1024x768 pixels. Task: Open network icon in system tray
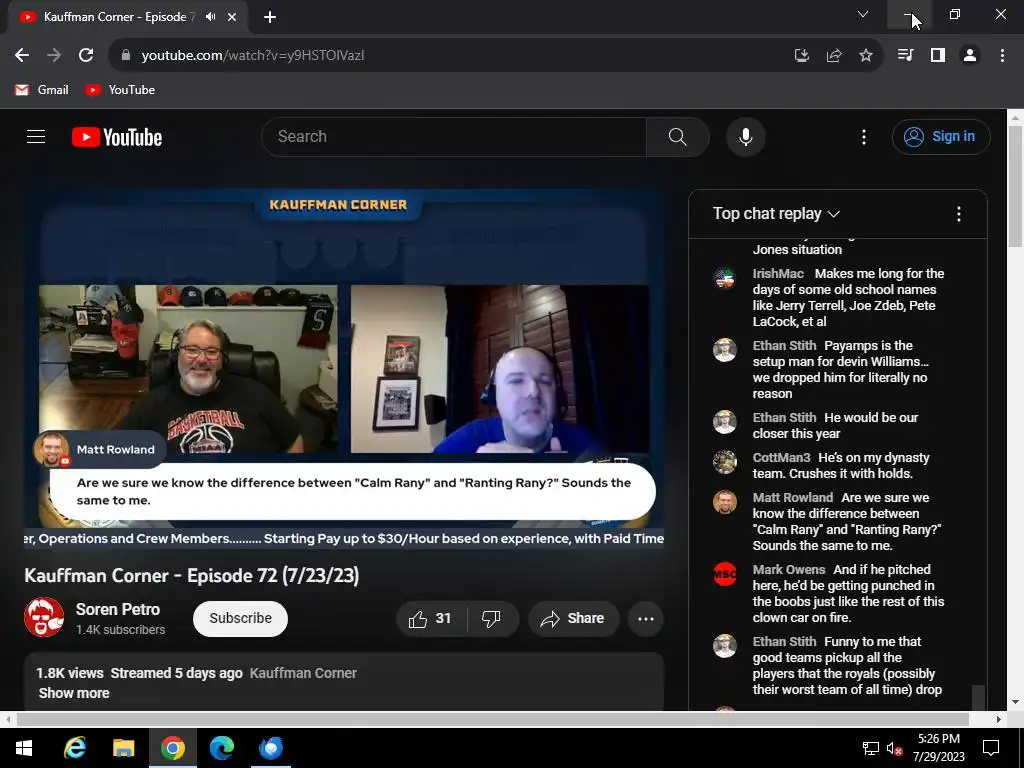(x=871, y=748)
